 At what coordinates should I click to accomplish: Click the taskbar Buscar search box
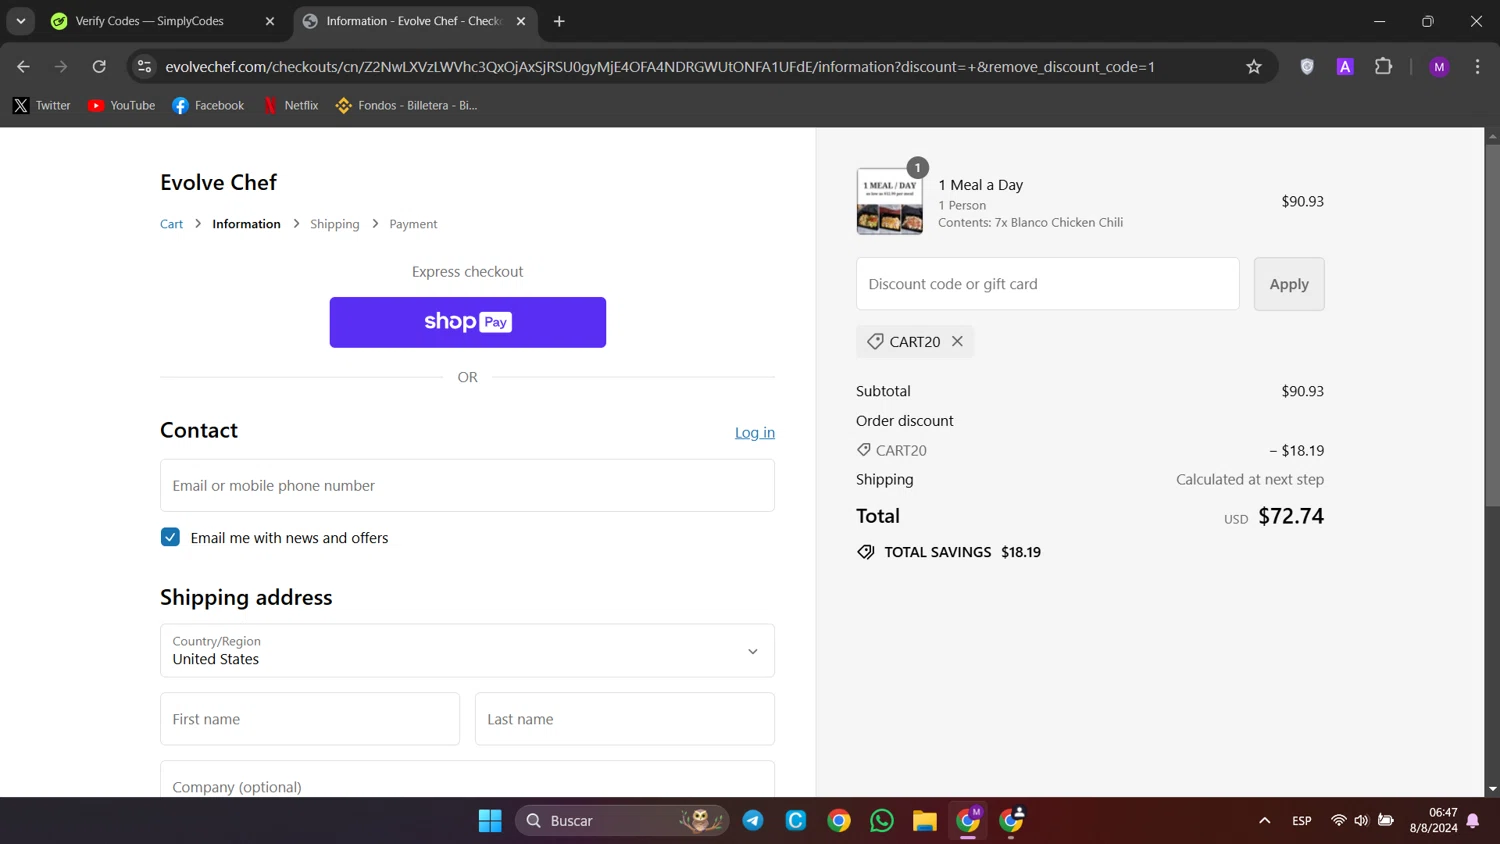click(x=622, y=821)
